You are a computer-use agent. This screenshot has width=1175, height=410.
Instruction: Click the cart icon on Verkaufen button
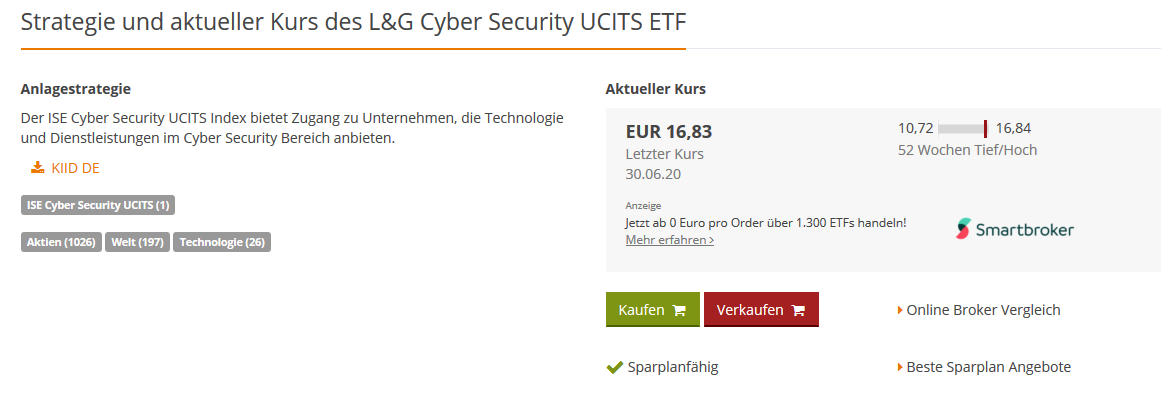tap(798, 310)
